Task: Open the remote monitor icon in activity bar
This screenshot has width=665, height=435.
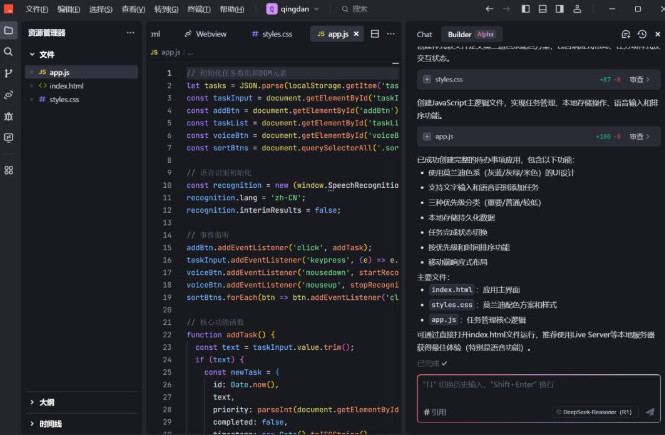Action: (8, 137)
